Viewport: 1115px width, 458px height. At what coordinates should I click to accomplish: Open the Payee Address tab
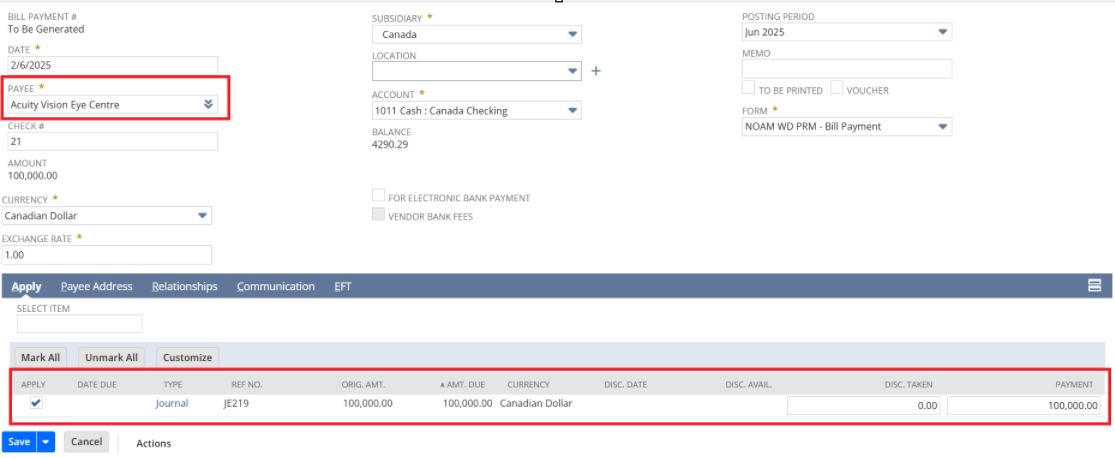(x=97, y=287)
